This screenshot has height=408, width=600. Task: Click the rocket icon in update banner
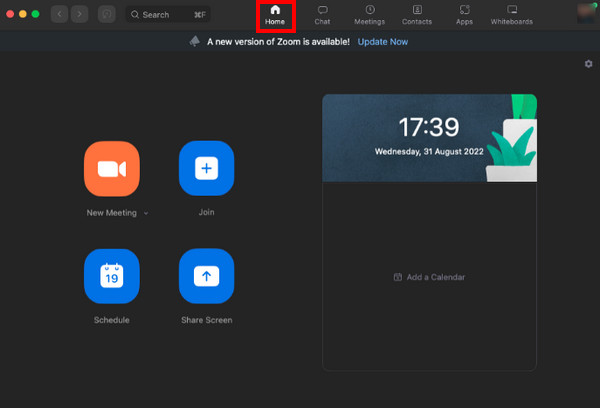tap(195, 41)
